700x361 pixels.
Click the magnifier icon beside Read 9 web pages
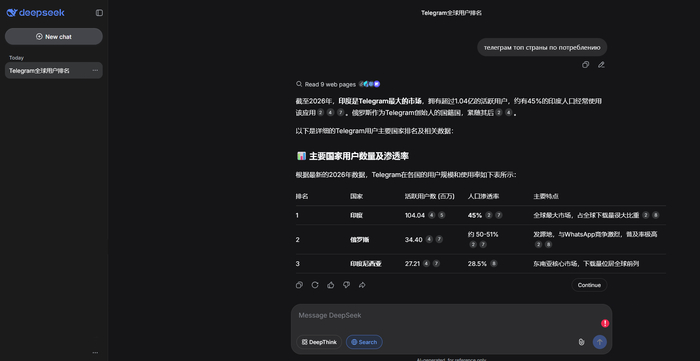[x=299, y=84]
